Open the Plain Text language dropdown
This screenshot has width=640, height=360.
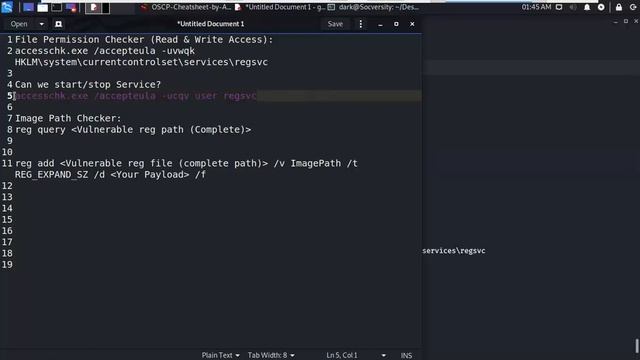(x=220, y=356)
